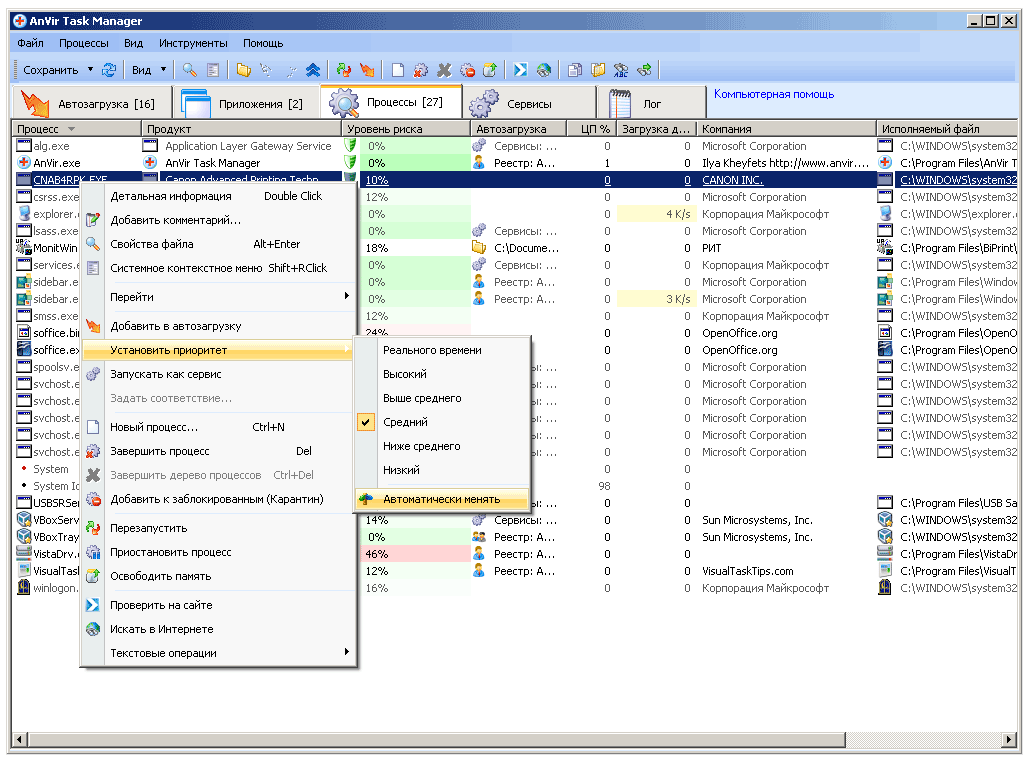Open the Компьютерная помощь link
This screenshot has height=758, width=1025.
[773, 95]
